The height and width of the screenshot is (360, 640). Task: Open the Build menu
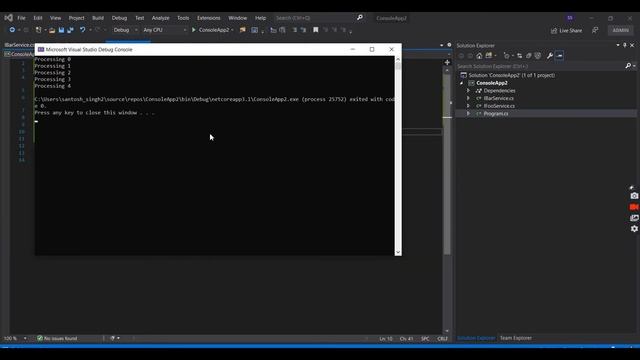coord(98,18)
